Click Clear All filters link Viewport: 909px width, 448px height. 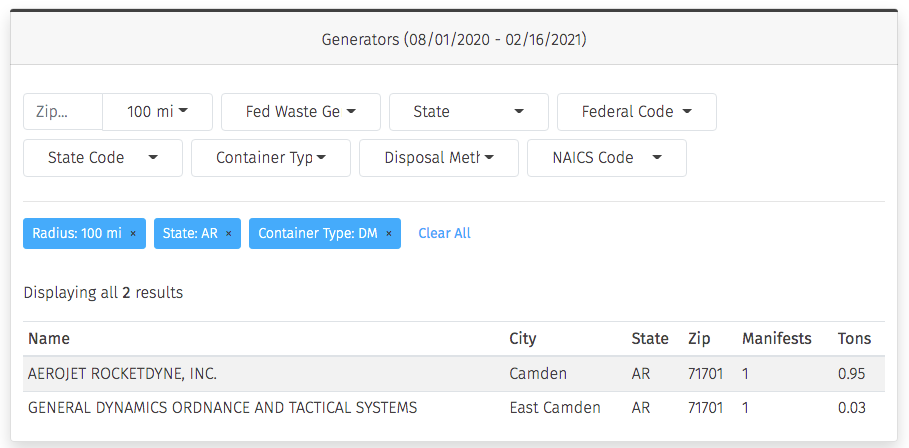click(x=444, y=233)
